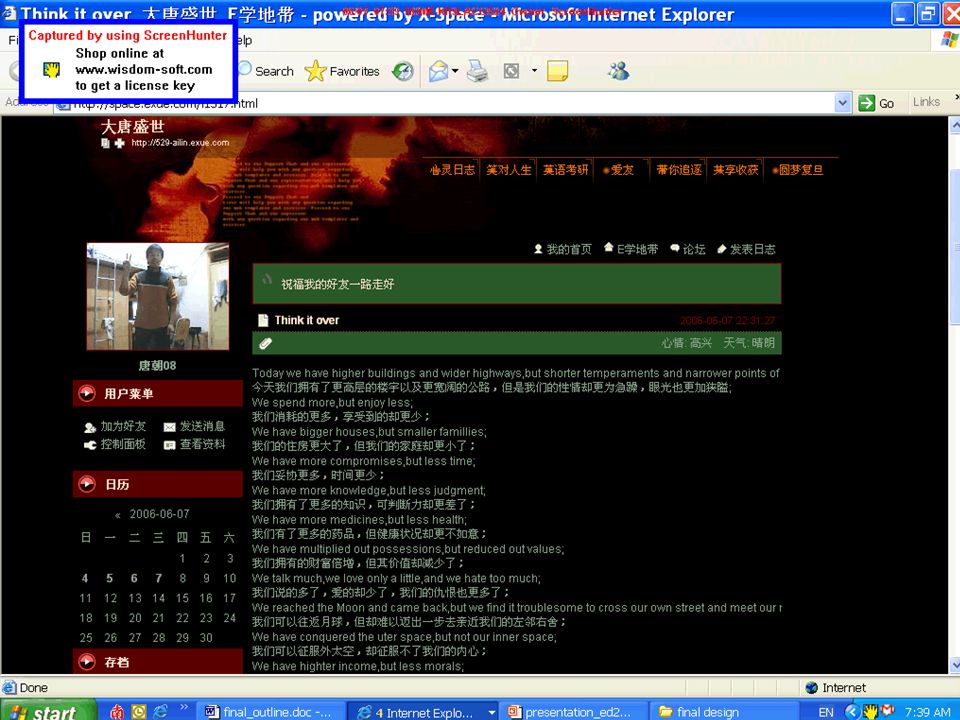Open the Messenger toolbar icon
Screen dimensions: 960x720
[618, 71]
